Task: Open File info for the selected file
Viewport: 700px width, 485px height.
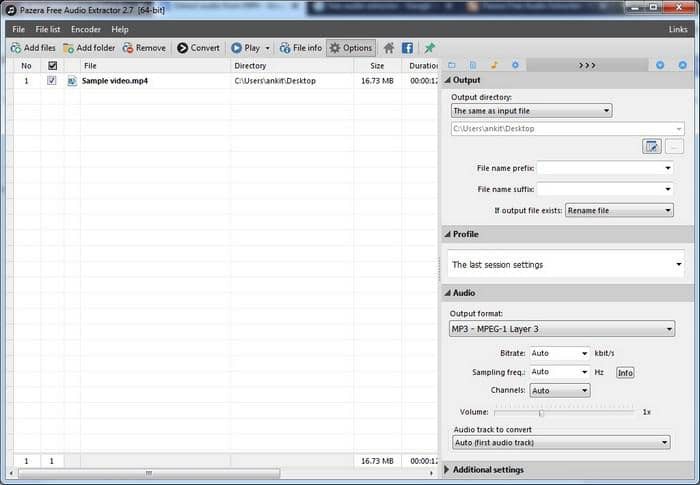Action: click(301, 48)
